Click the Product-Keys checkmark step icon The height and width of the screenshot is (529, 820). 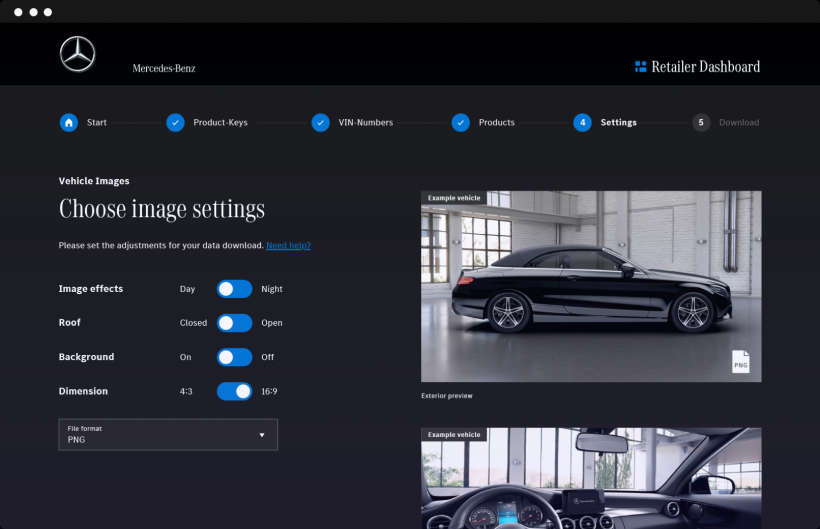pos(175,122)
